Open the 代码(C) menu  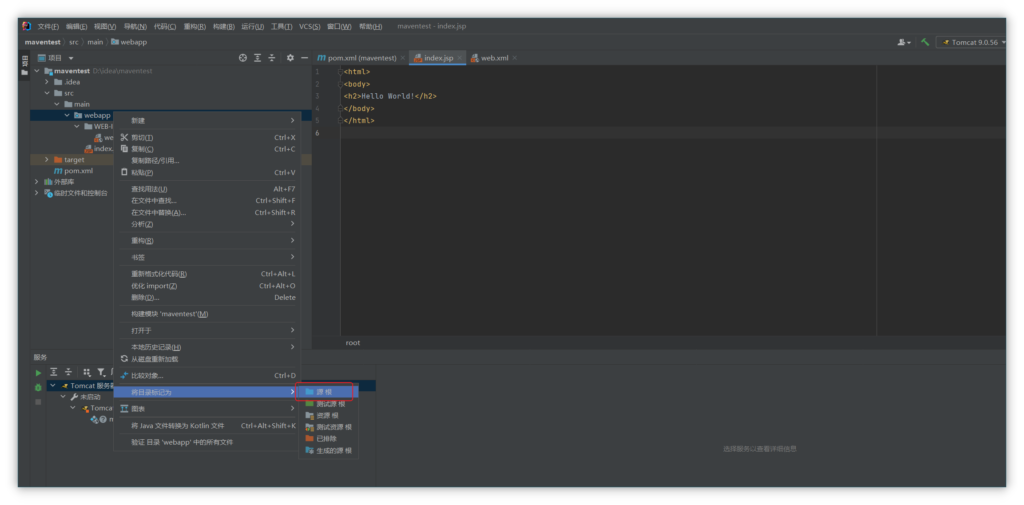coord(165,27)
